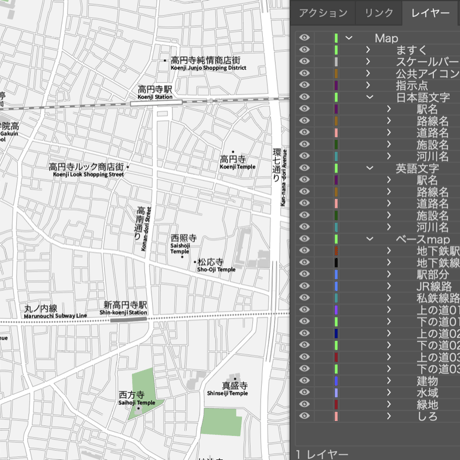The image size is (460, 460).
Task: Expand the 建物 layer chevron
Action: [389, 381]
